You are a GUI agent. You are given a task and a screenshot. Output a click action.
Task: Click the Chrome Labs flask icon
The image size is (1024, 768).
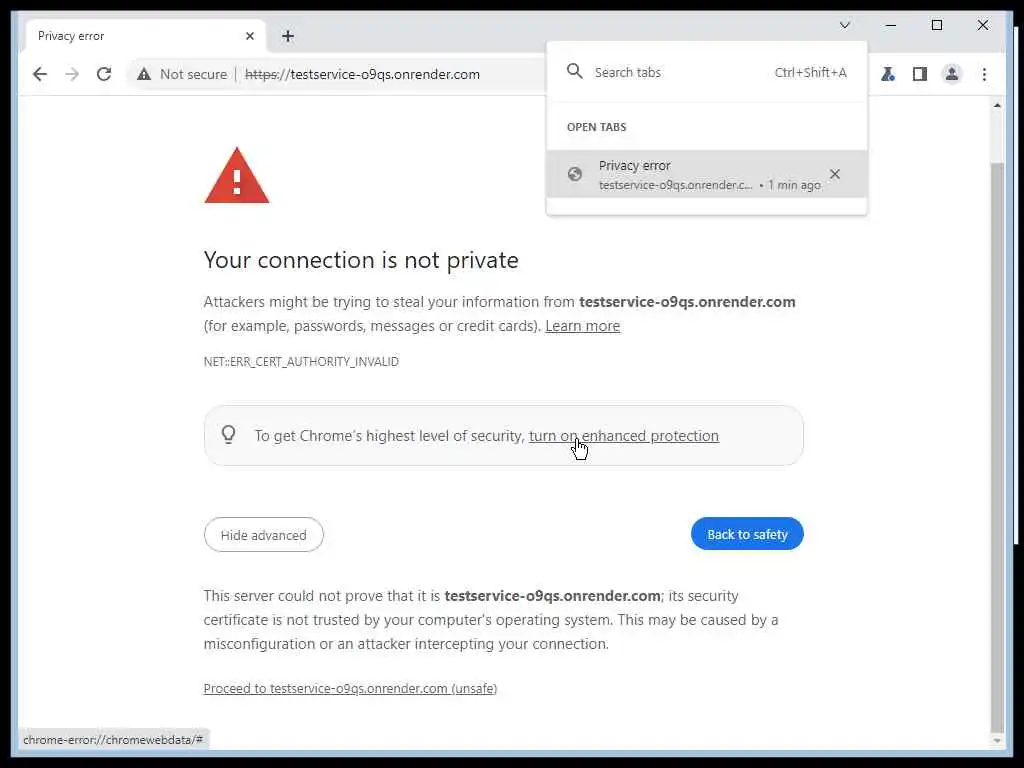click(x=887, y=74)
